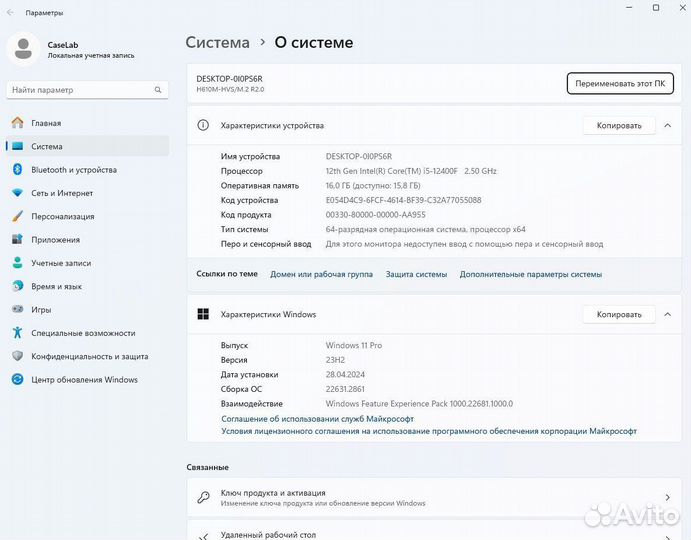Click Переименовать этот ПК button
This screenshot has width=691, height=540.
coord(620,83)
